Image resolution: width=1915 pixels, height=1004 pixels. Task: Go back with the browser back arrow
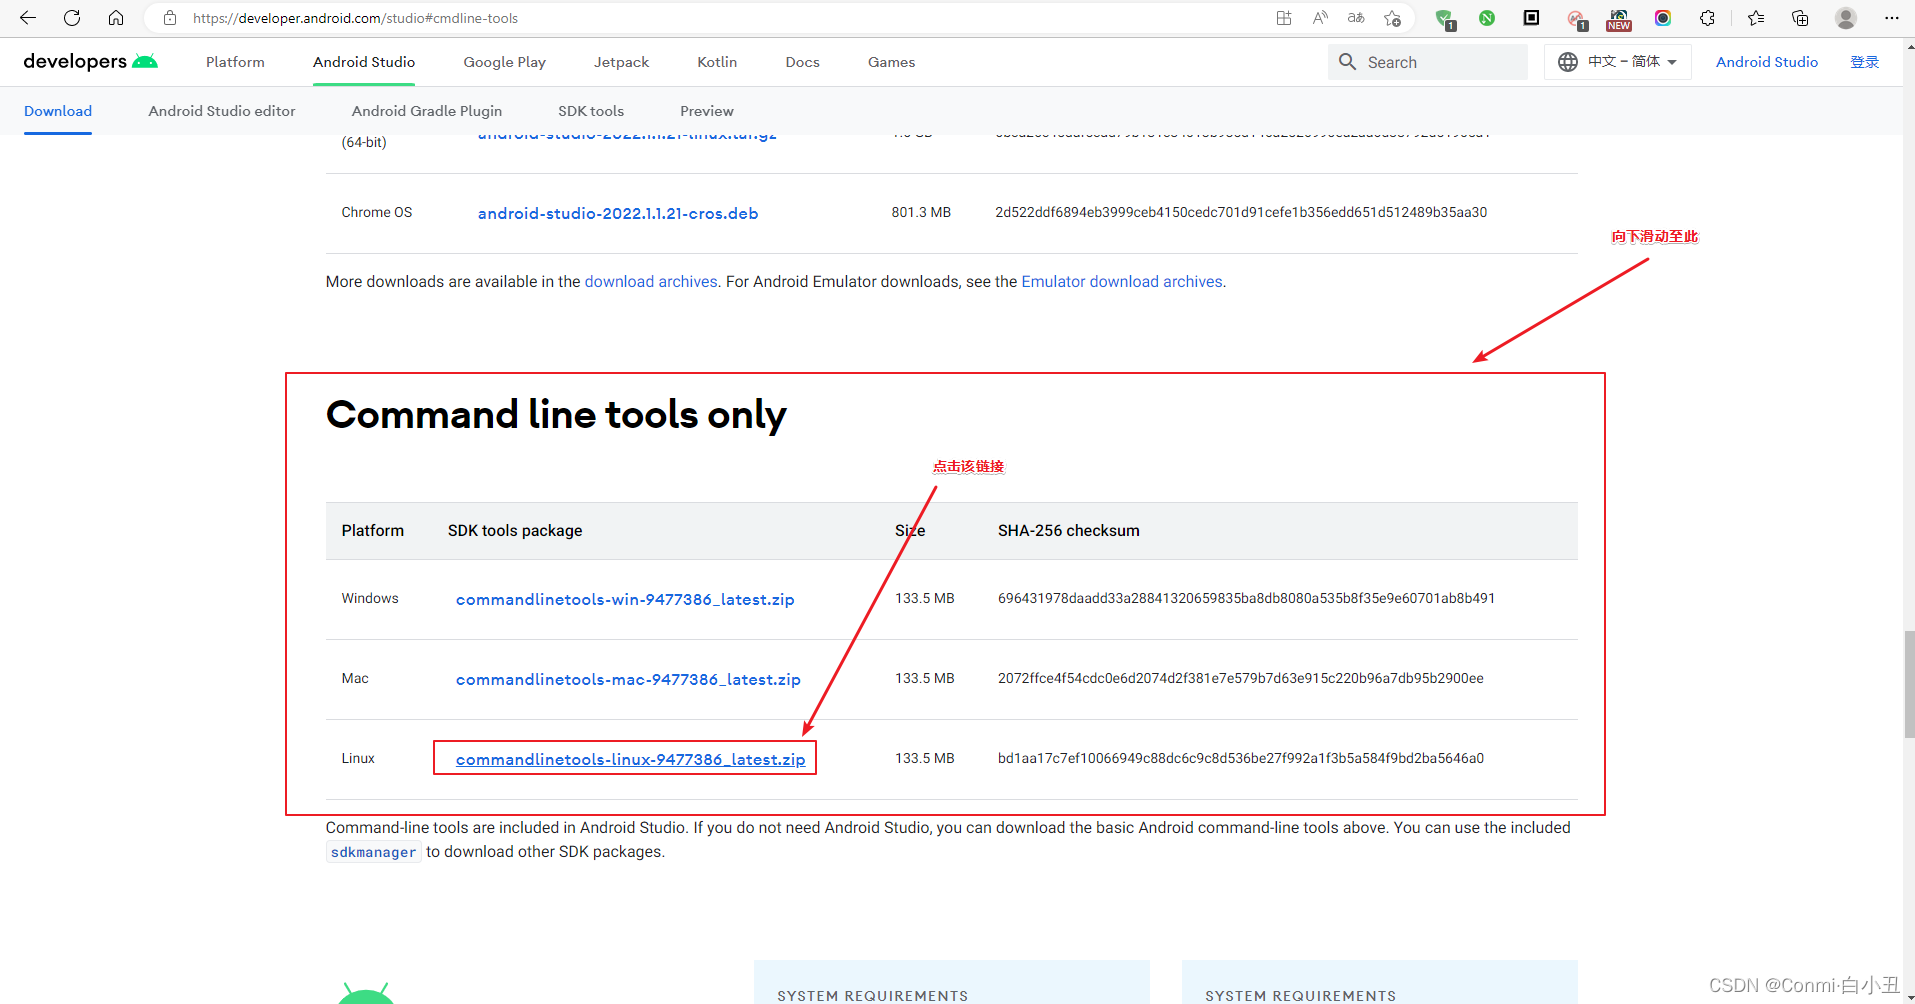tap(28, 18)
